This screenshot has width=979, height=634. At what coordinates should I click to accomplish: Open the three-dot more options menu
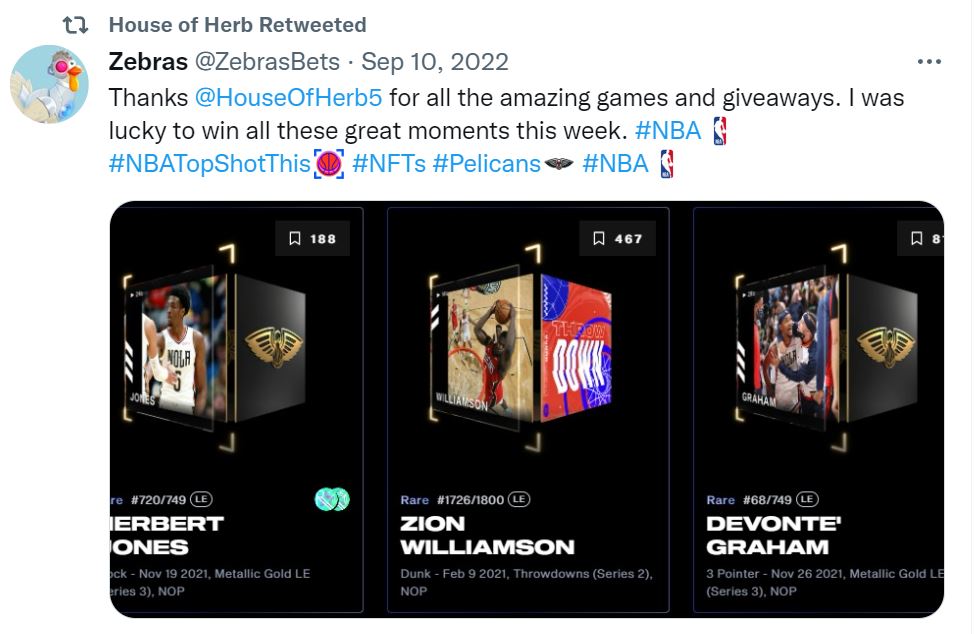[x=929, y=62]
